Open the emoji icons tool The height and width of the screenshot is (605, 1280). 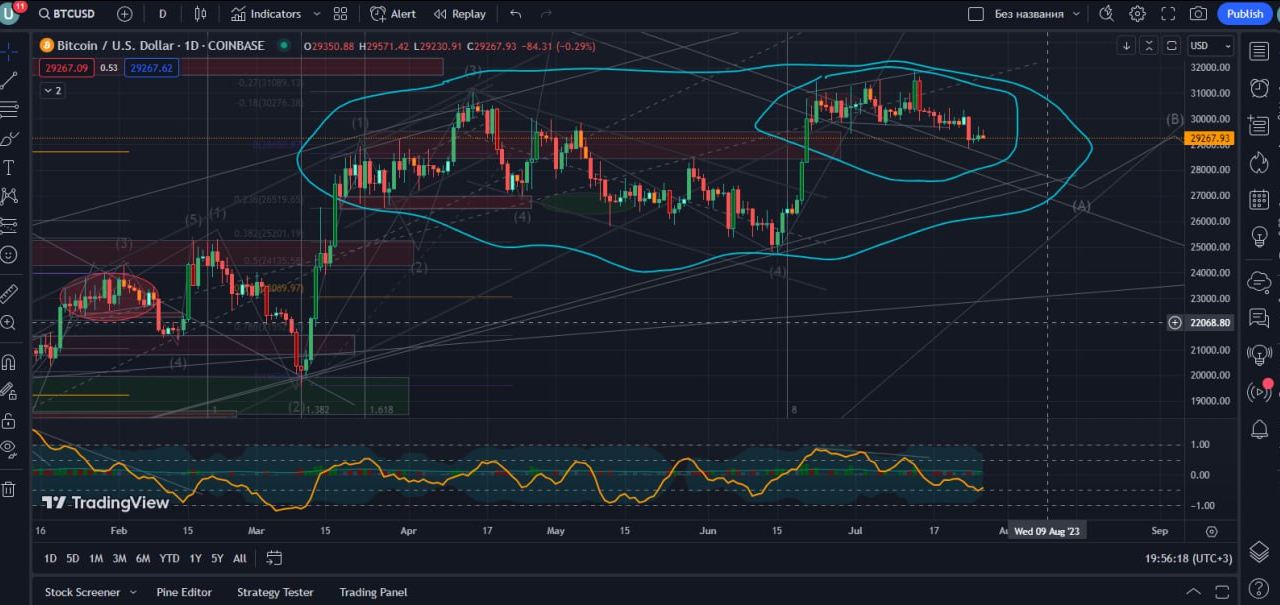[x=9, y=254]
